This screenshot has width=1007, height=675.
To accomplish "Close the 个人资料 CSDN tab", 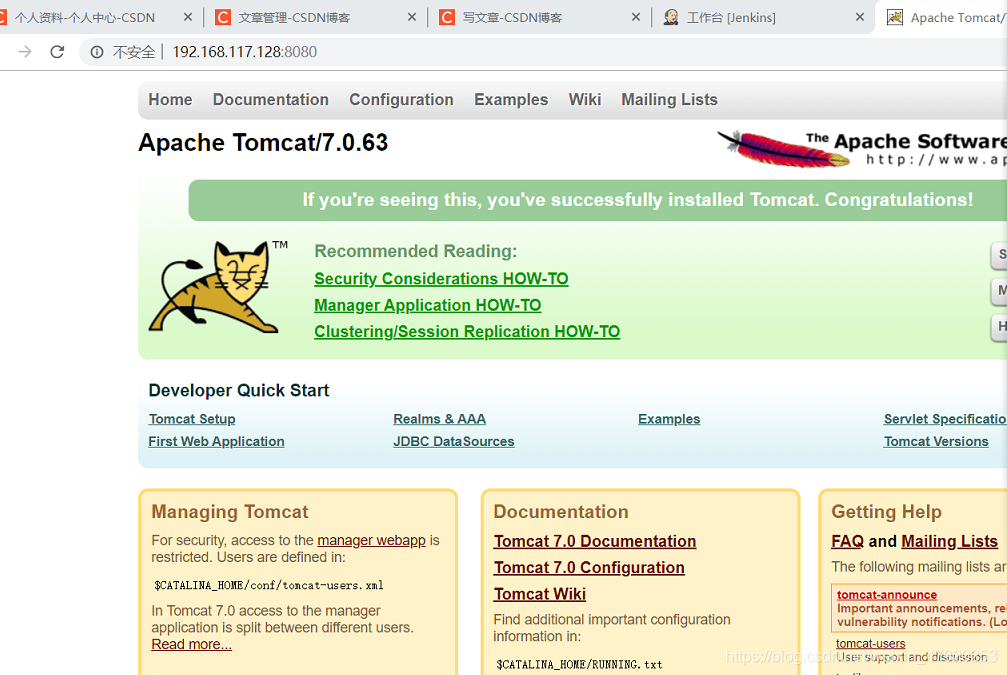I will point(186,16).
